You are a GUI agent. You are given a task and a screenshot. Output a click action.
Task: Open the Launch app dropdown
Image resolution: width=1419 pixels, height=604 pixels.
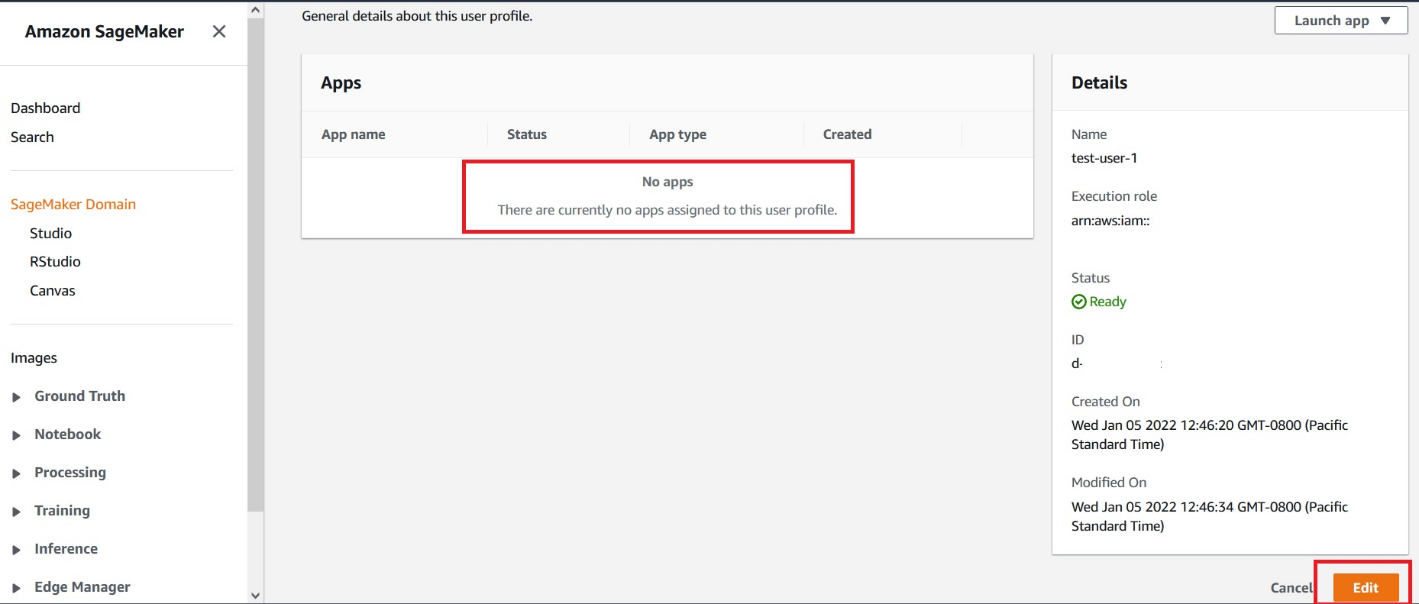point(1341,20)
